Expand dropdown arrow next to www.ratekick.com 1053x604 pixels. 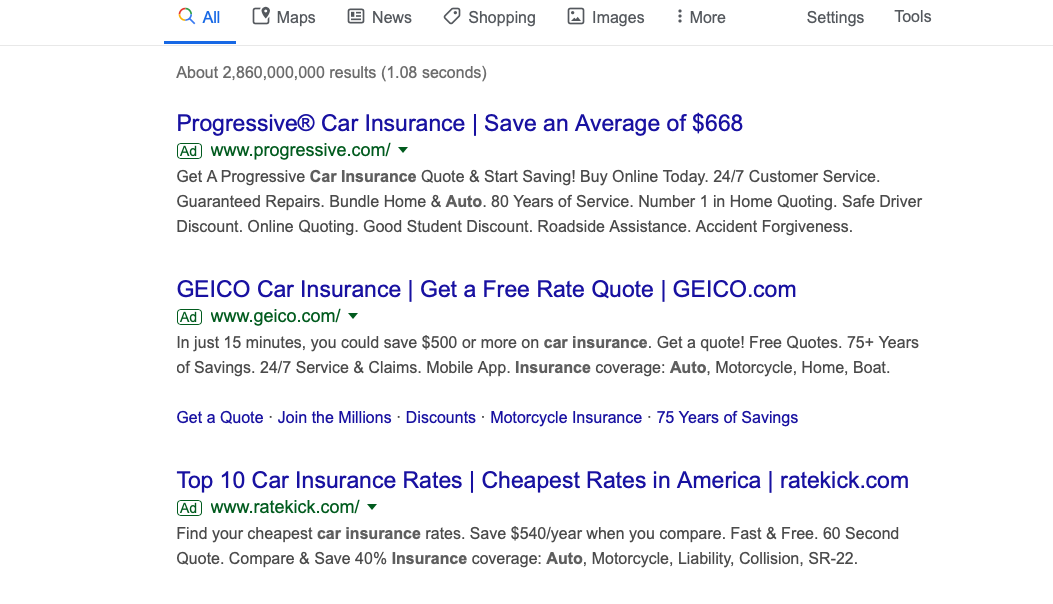[372, 507]
